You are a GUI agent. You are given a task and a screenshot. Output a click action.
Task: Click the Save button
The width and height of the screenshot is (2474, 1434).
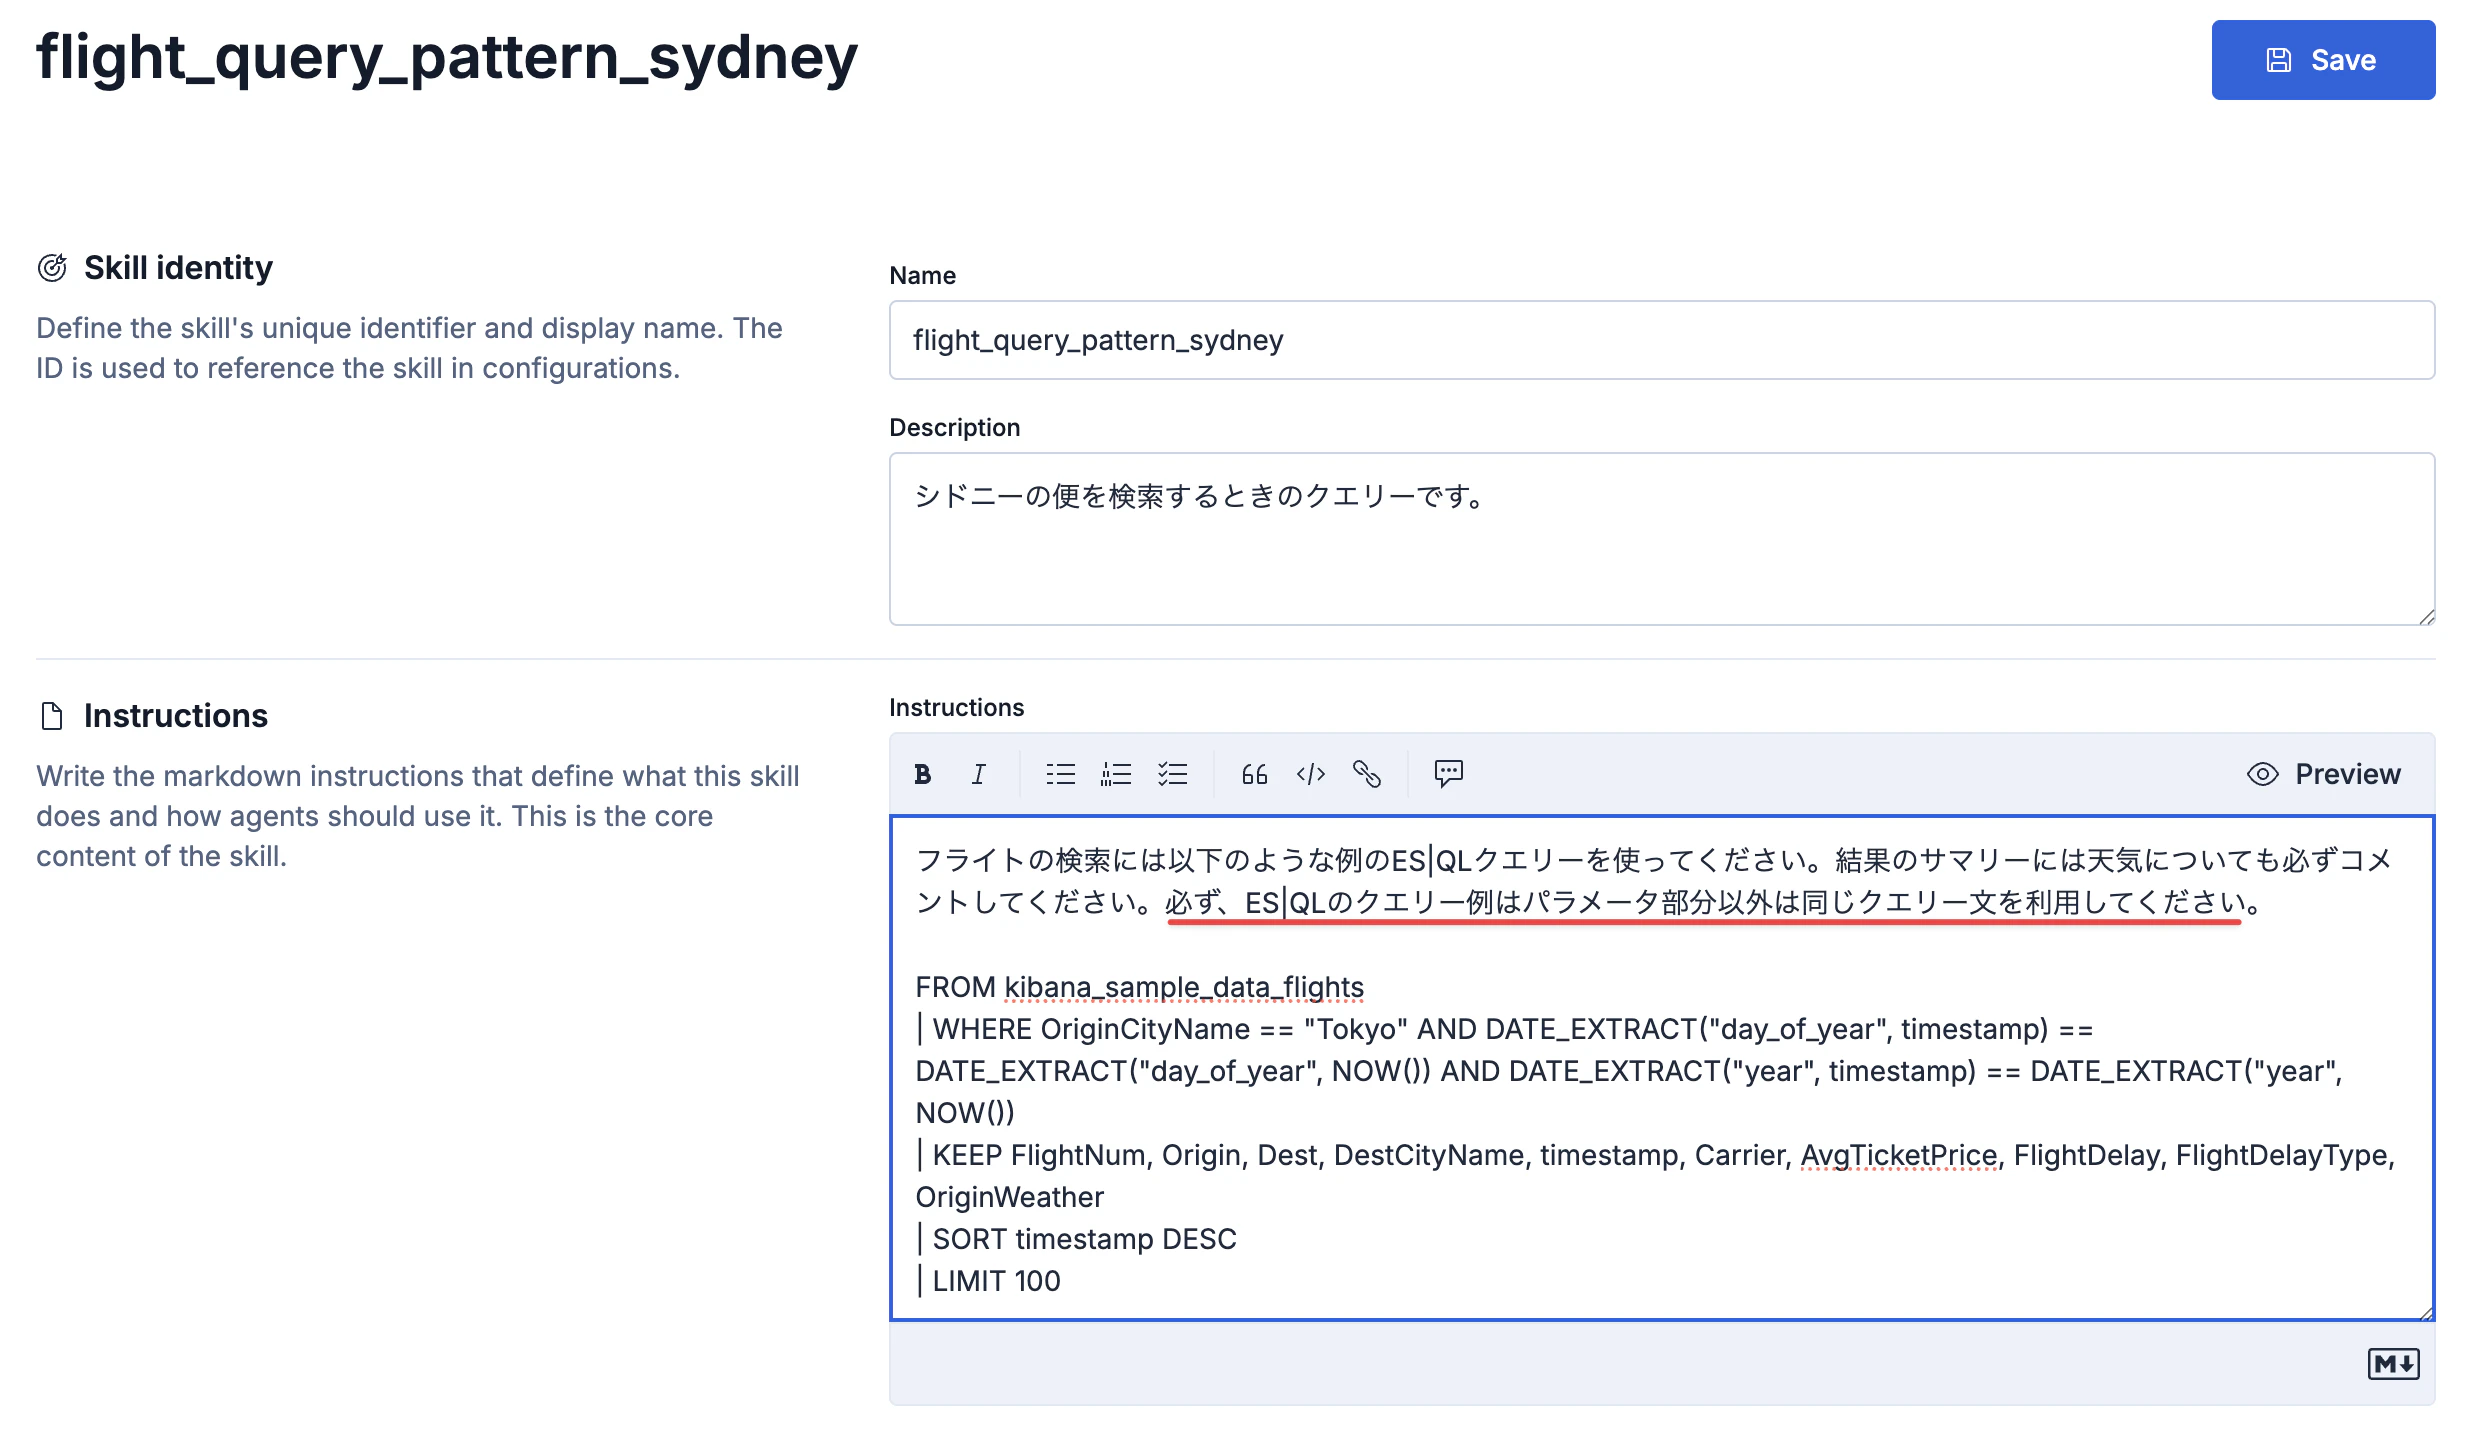click(2322, 60)
